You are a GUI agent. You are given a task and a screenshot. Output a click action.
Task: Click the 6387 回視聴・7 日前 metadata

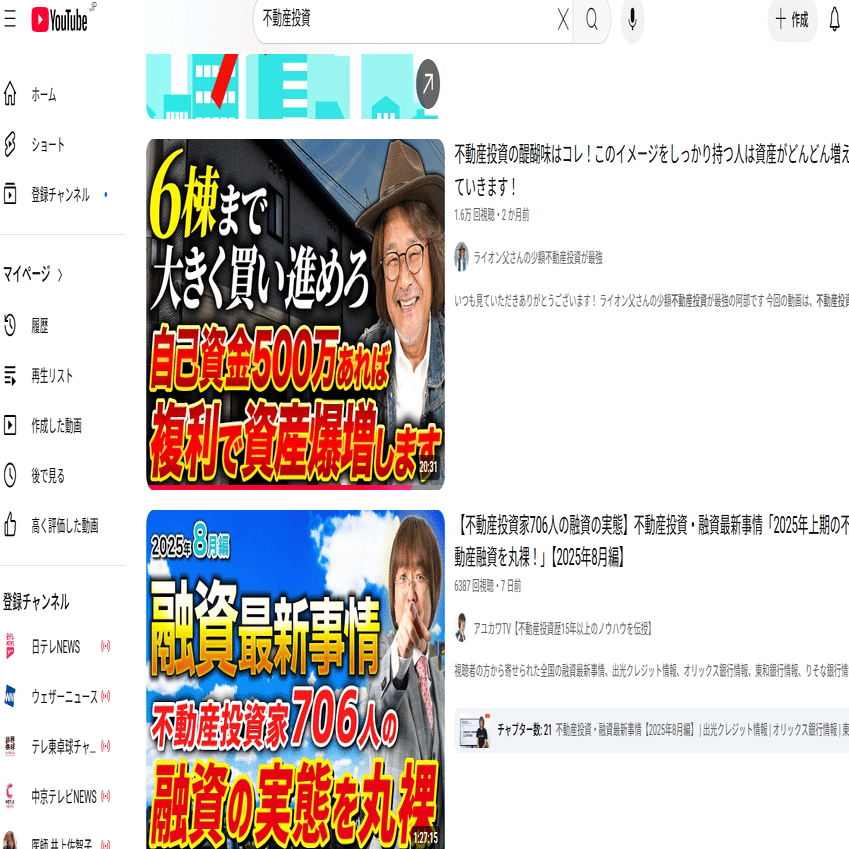coord(488,585)
